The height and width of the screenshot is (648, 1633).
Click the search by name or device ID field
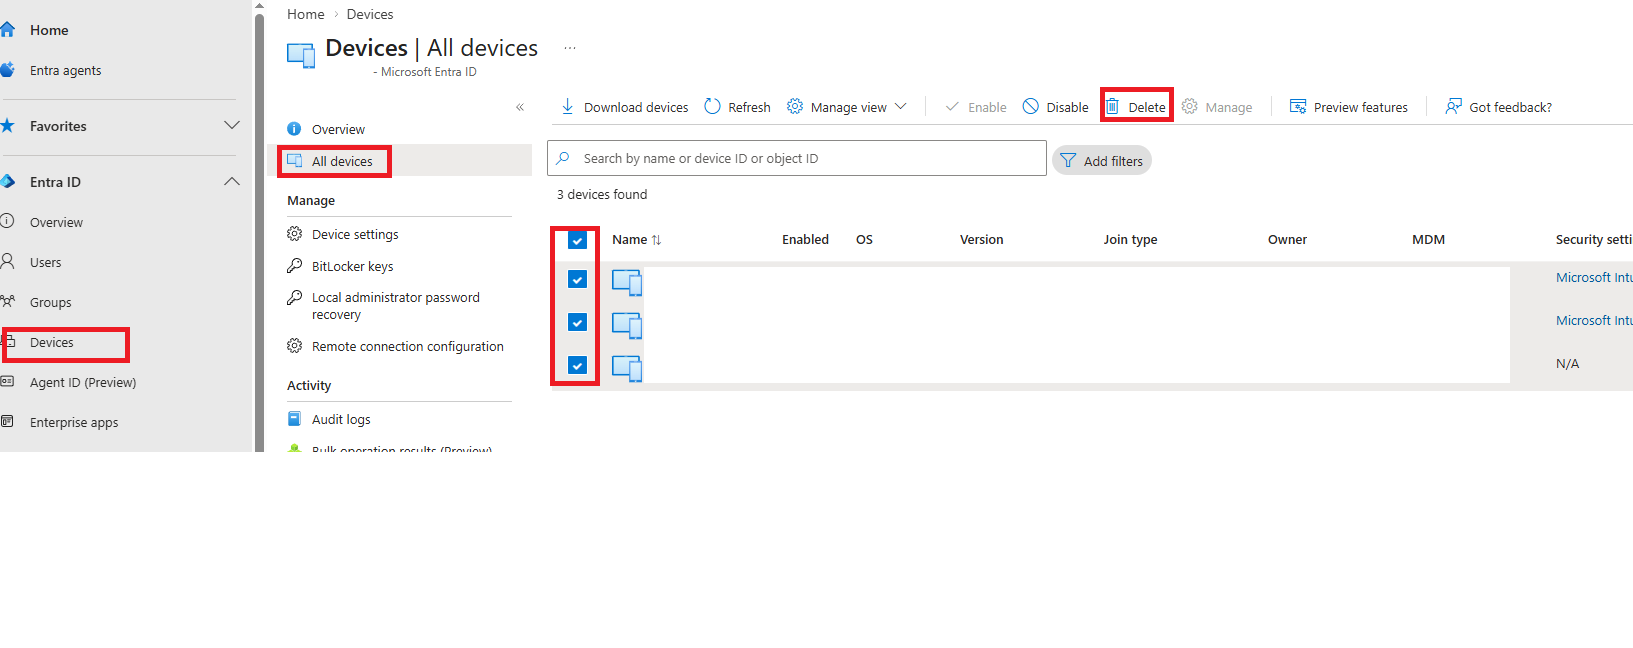(797, 158)
